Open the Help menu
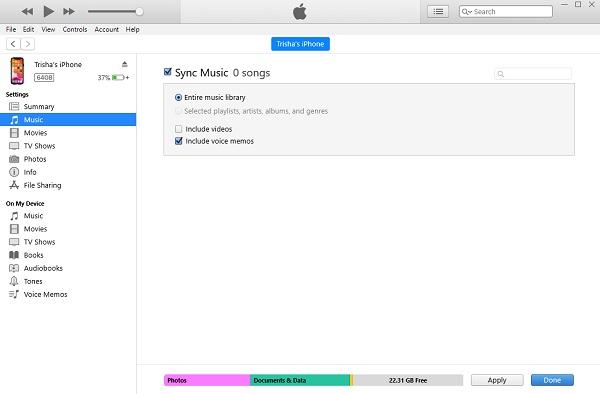600x394 pixels. click(132, 29)
